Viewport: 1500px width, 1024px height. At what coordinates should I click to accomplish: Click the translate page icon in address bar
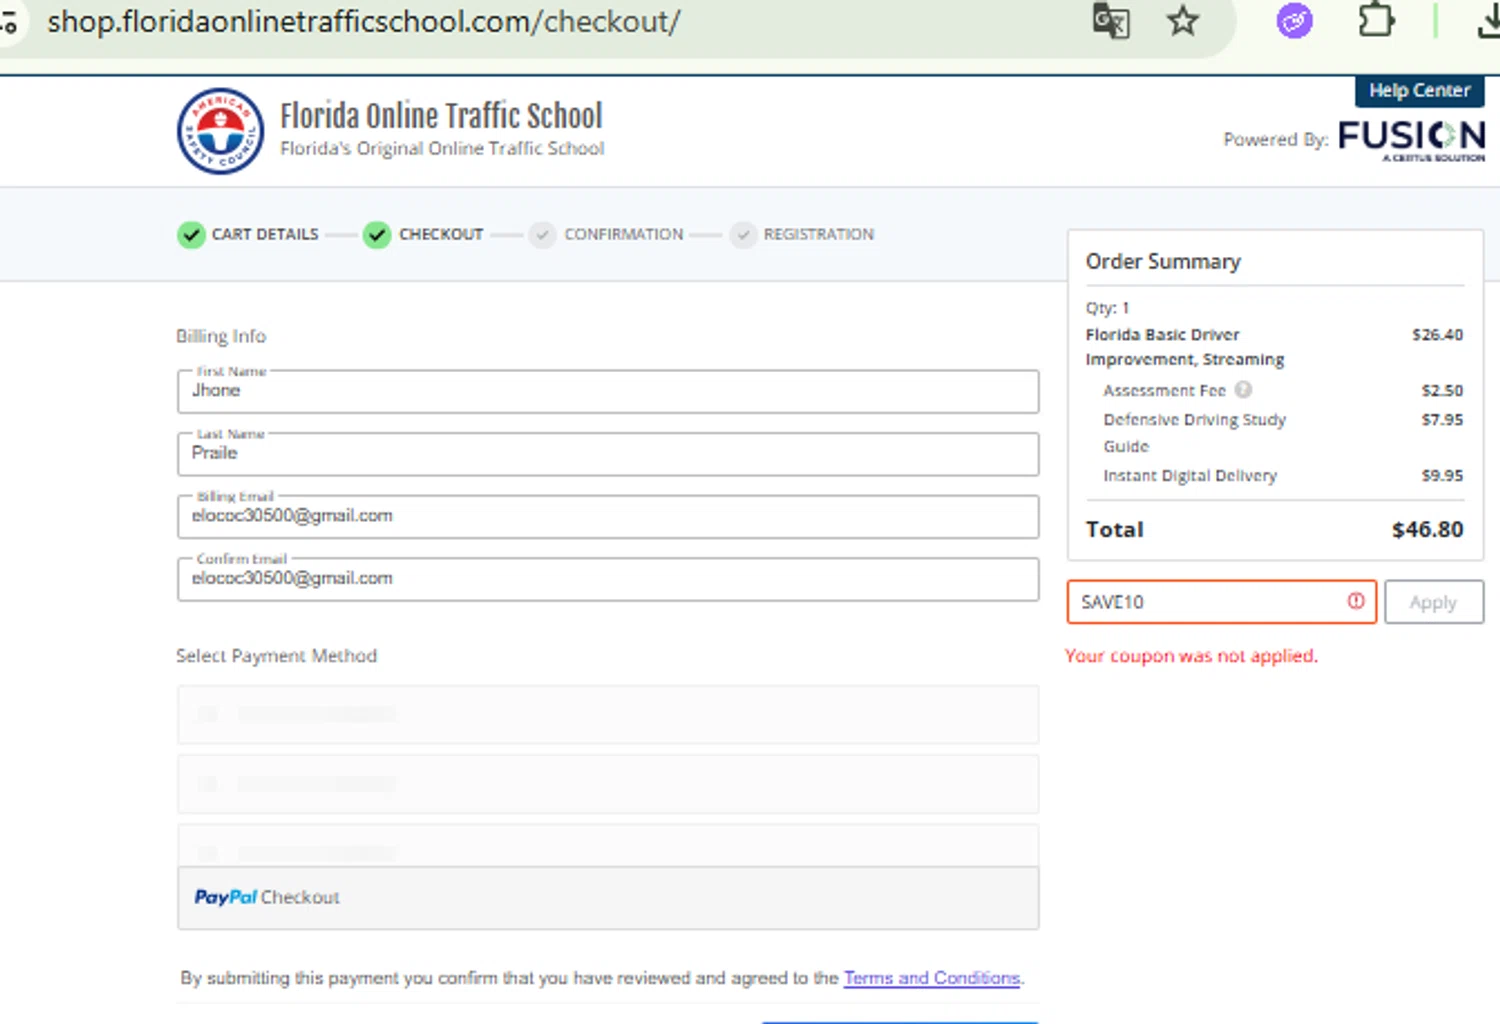click(1110, 21)
